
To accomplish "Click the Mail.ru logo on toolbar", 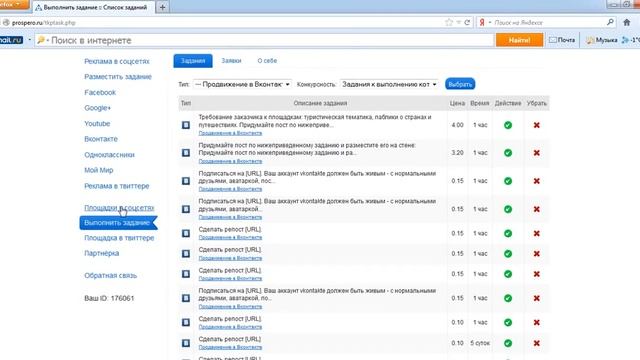I will (x=11, y=40).
